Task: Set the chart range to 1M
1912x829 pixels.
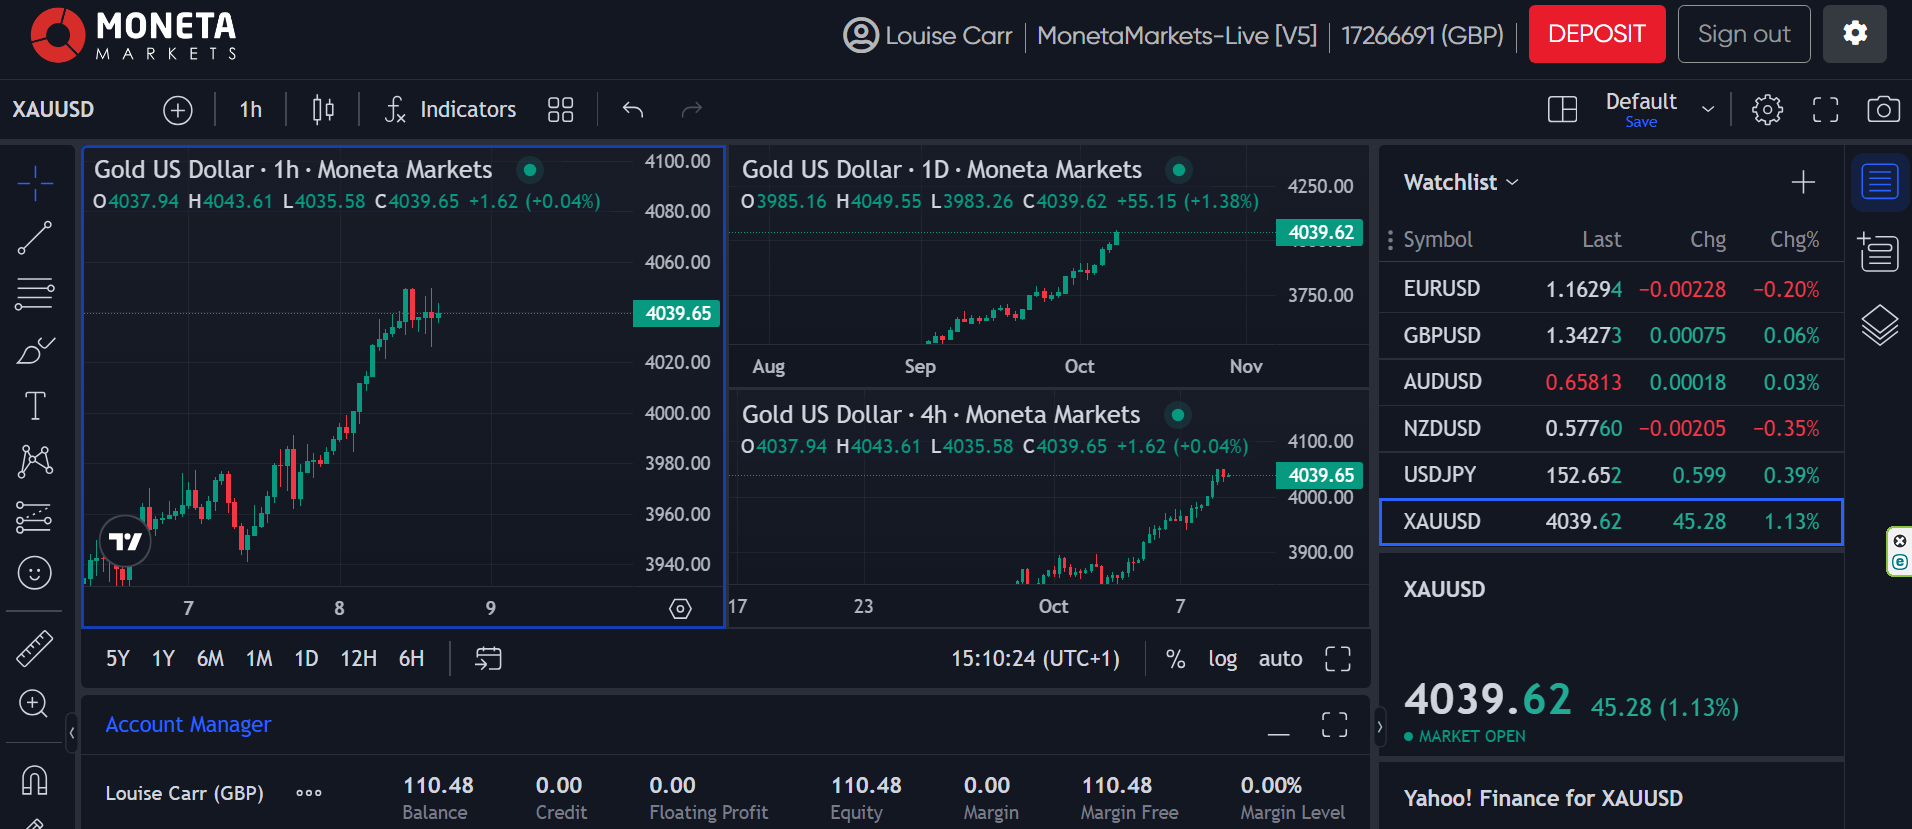Action: 259,659
